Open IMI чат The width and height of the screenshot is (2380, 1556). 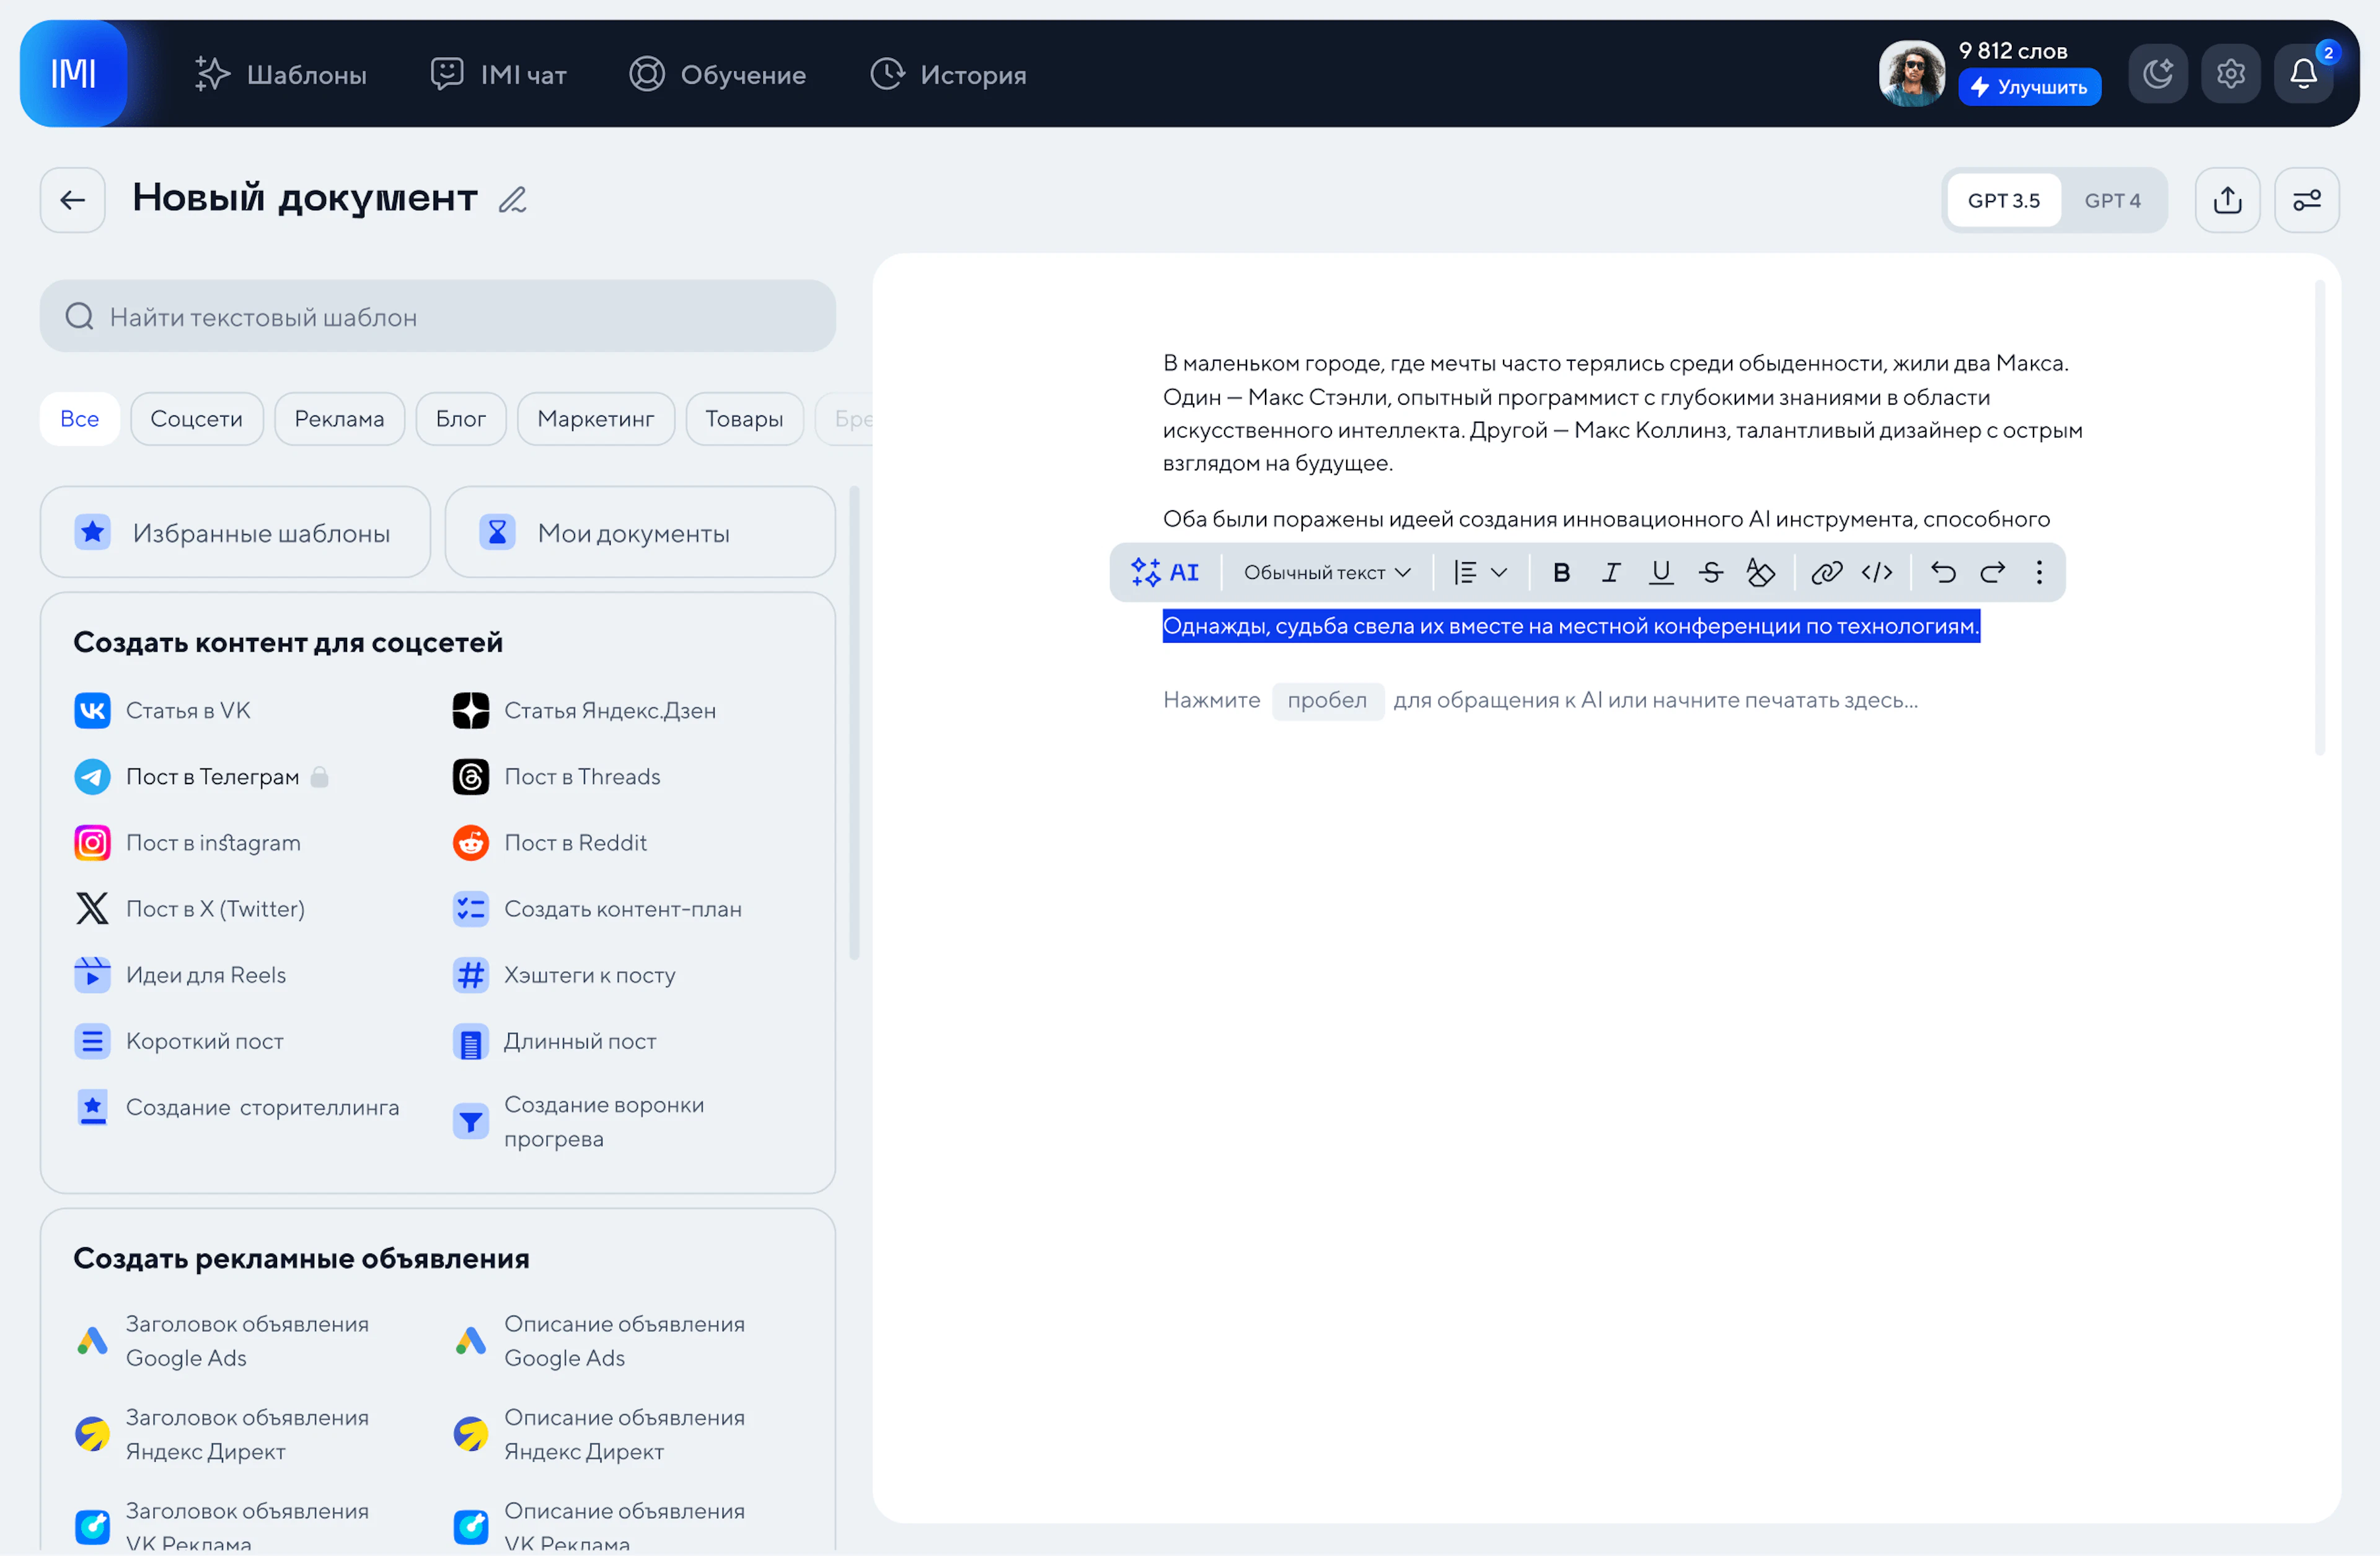[x=498, y=74]
